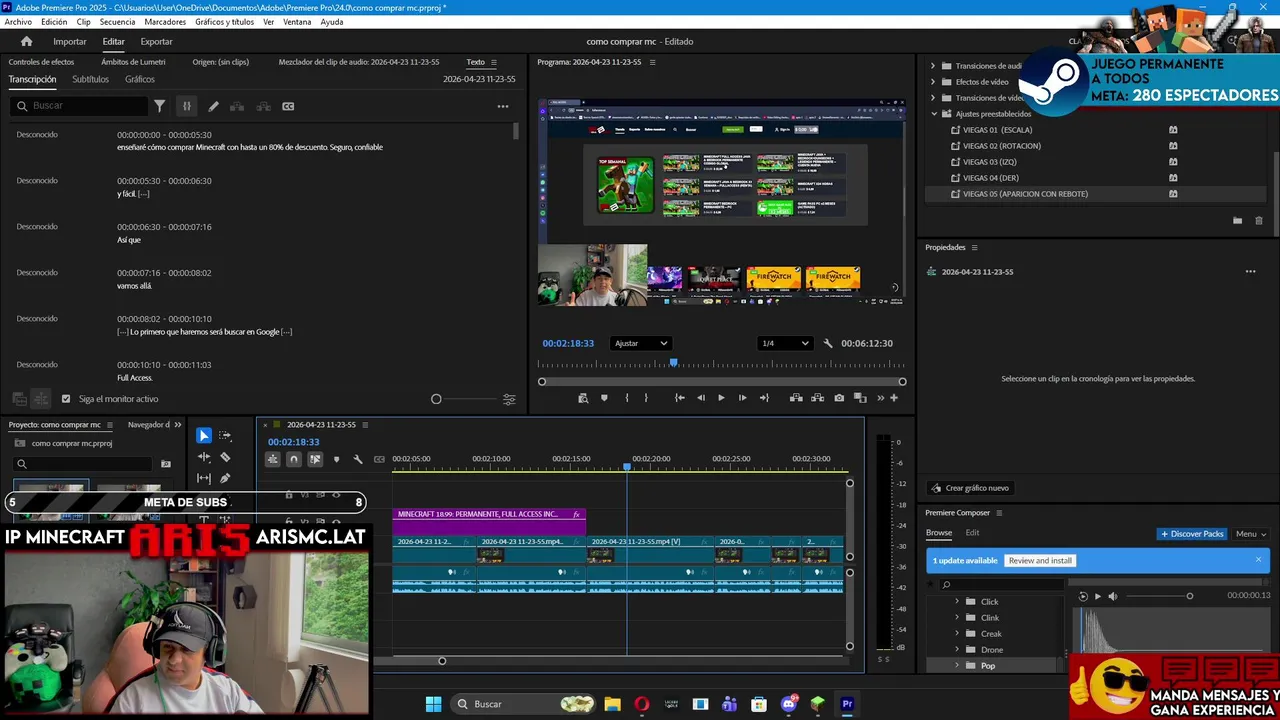Click the Comparison View icon
Screen dimensions: 1280x720
(860, 398)
